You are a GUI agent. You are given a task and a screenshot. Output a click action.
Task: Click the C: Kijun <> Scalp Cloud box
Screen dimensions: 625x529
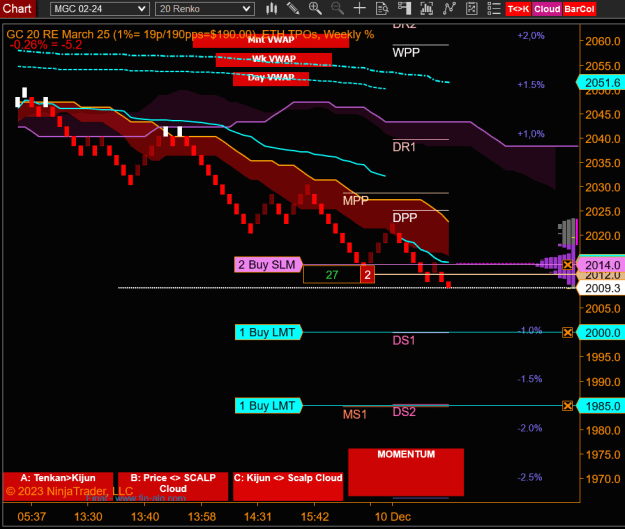pos(288,486)
